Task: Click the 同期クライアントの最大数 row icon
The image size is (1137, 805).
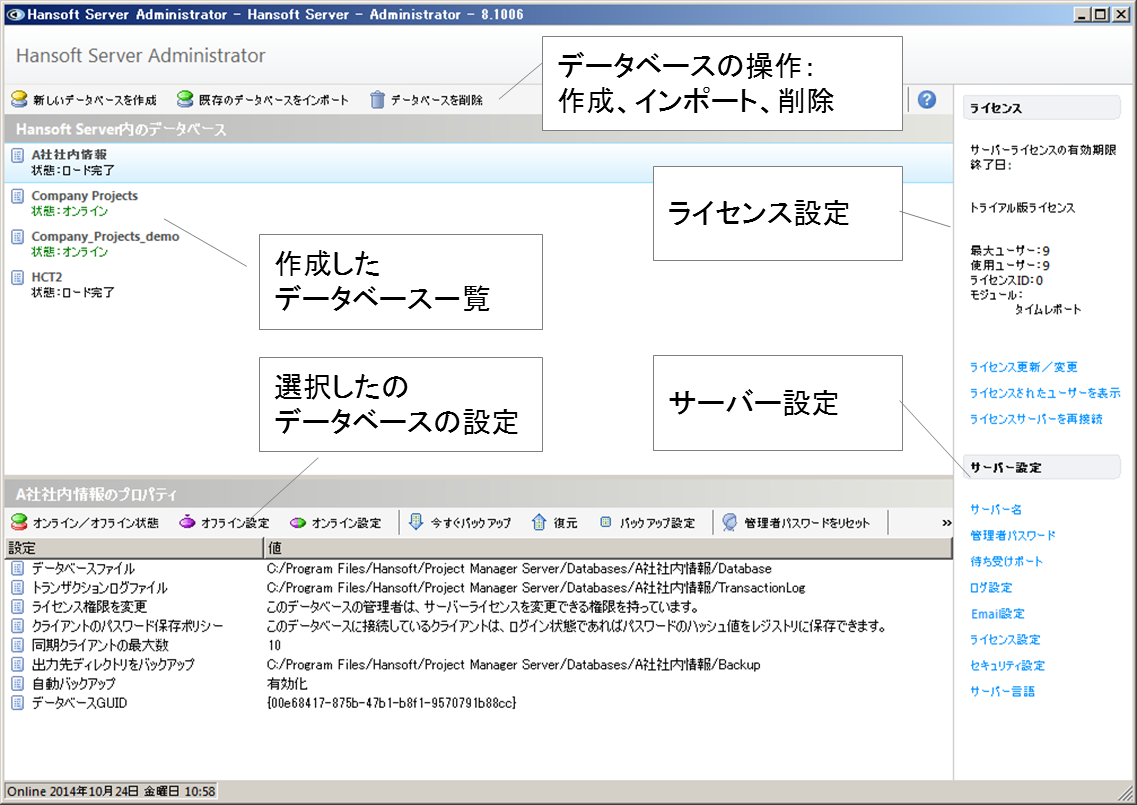Action: click(18, 645)
